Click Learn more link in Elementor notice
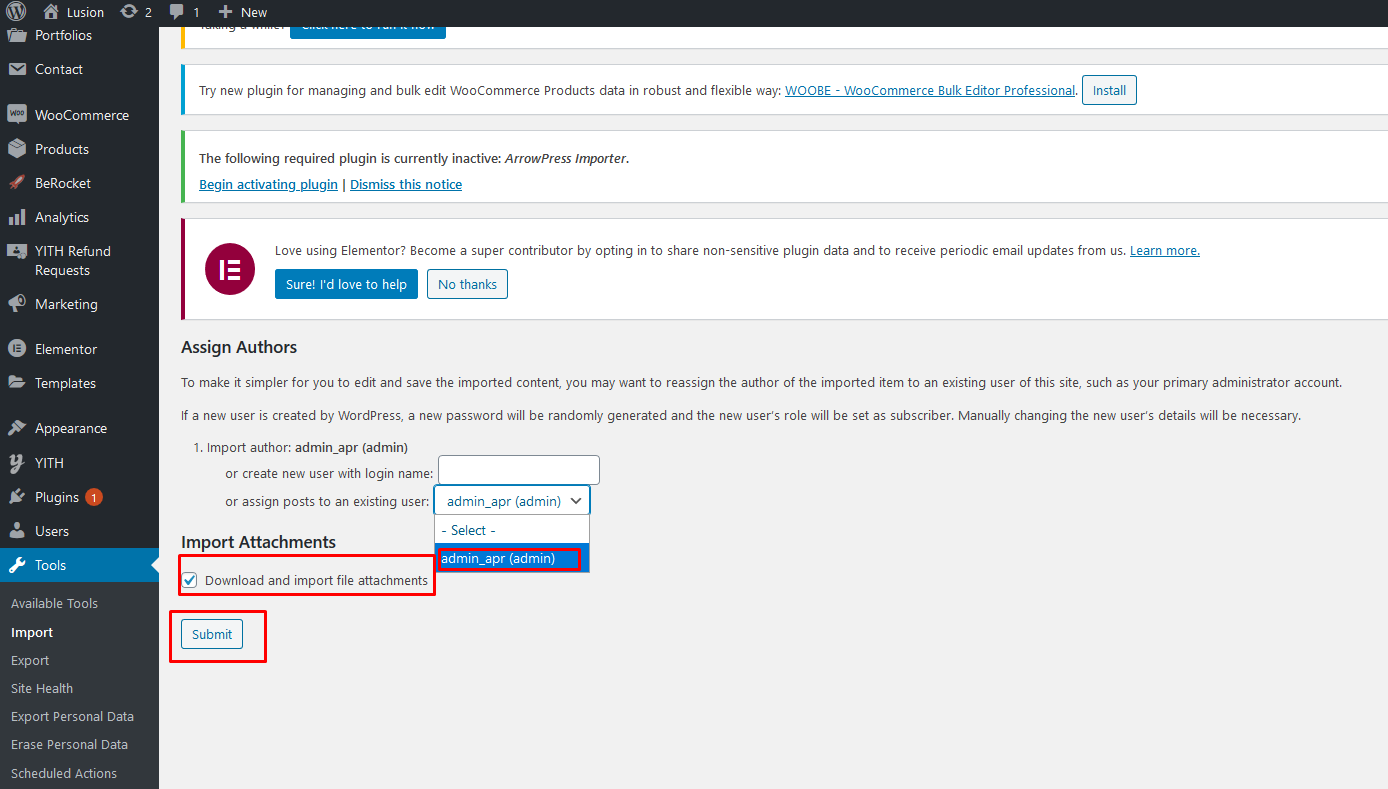The image size is (1388, 789). click(1165, 250)
